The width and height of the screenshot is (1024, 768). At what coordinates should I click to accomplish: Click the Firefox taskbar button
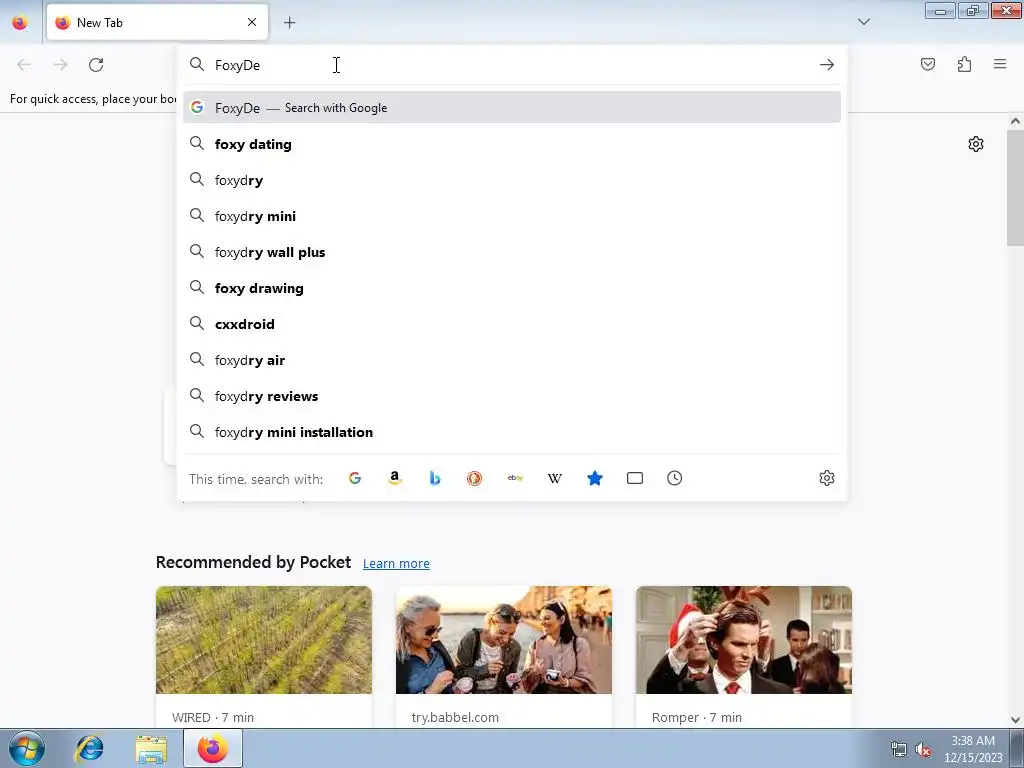[213, 748]
